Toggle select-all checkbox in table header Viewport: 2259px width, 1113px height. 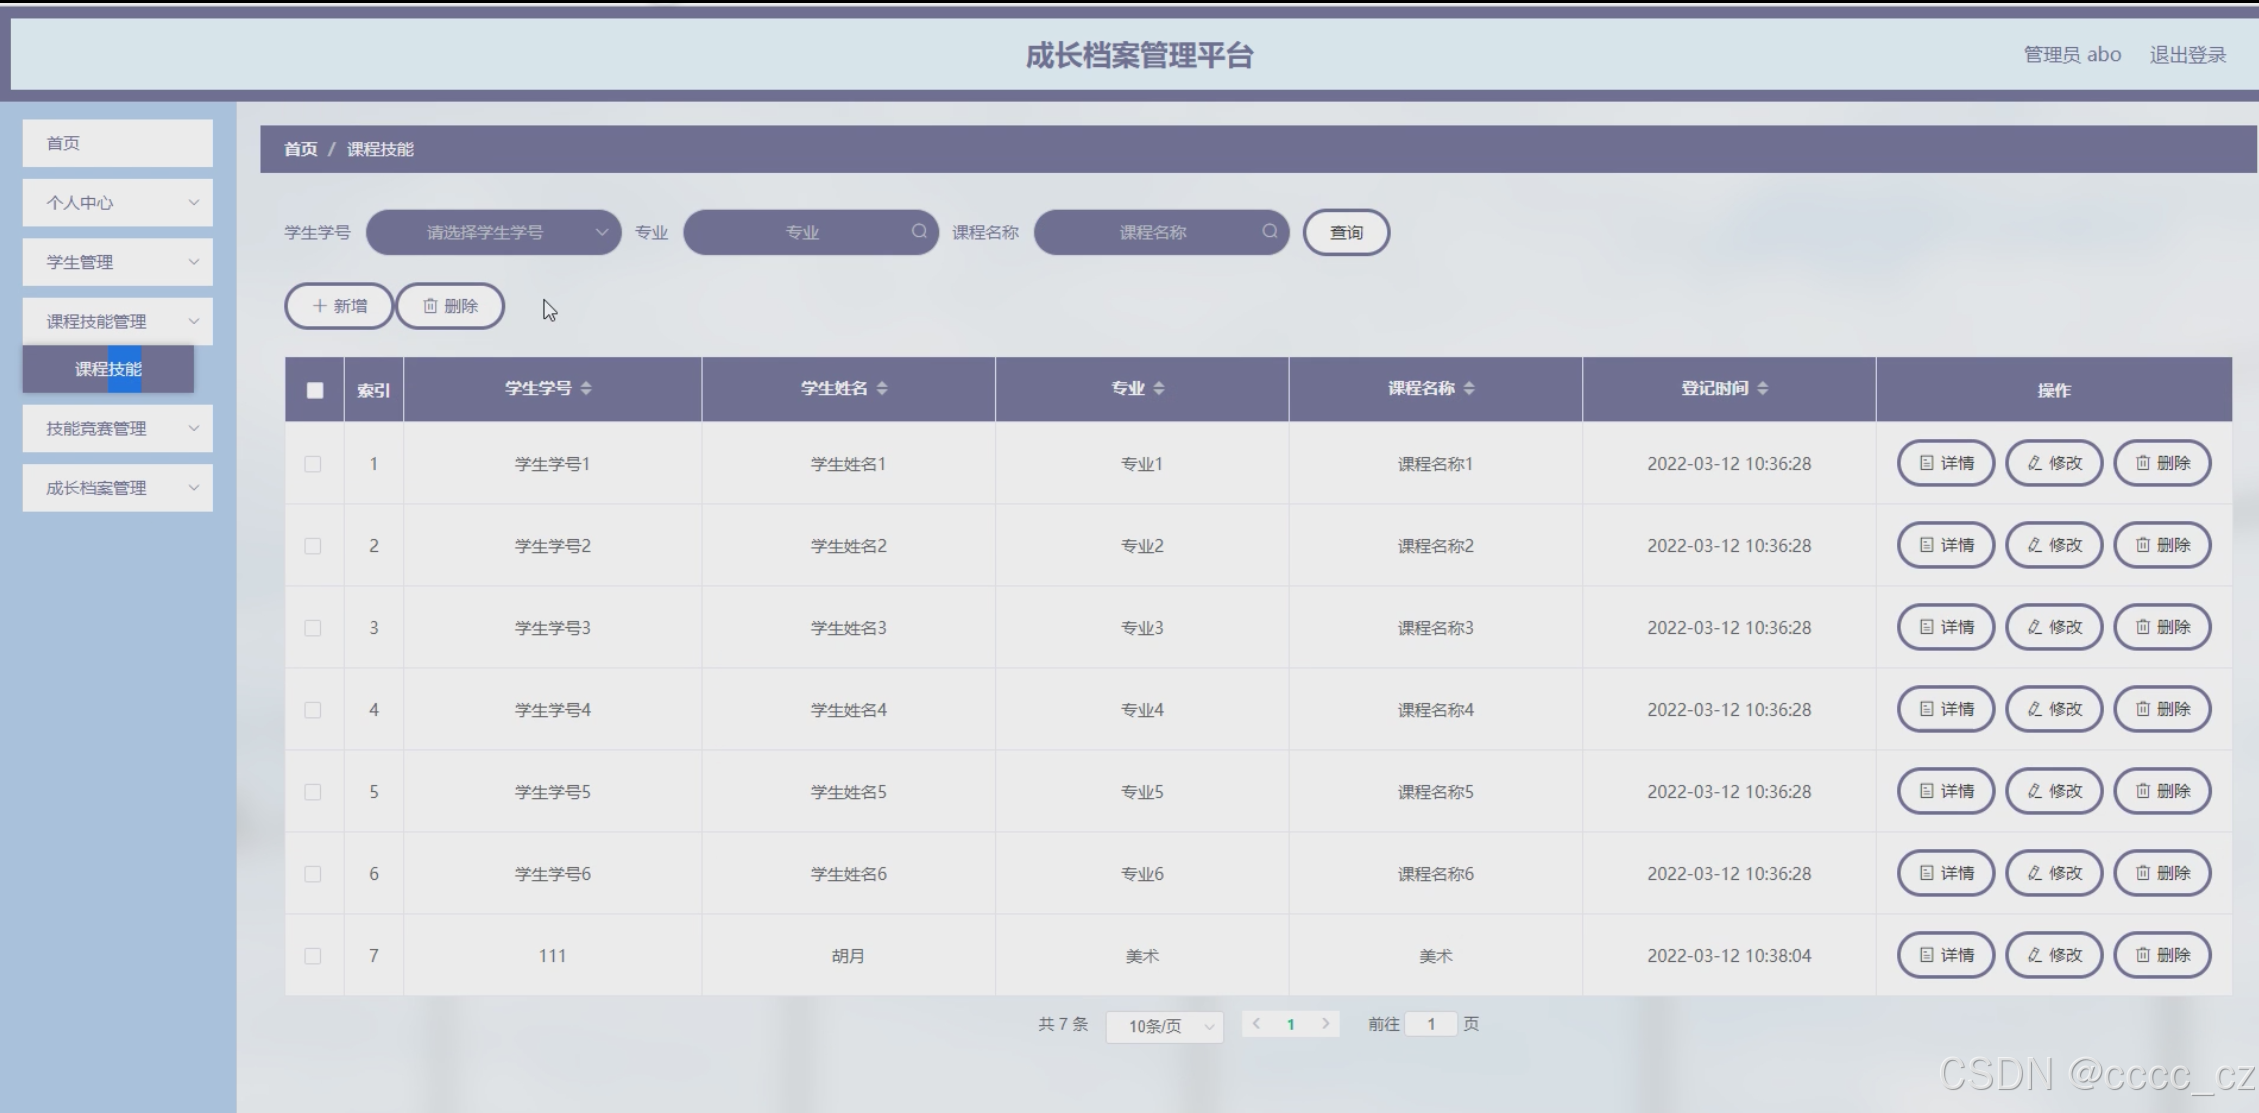pos(315,390)
